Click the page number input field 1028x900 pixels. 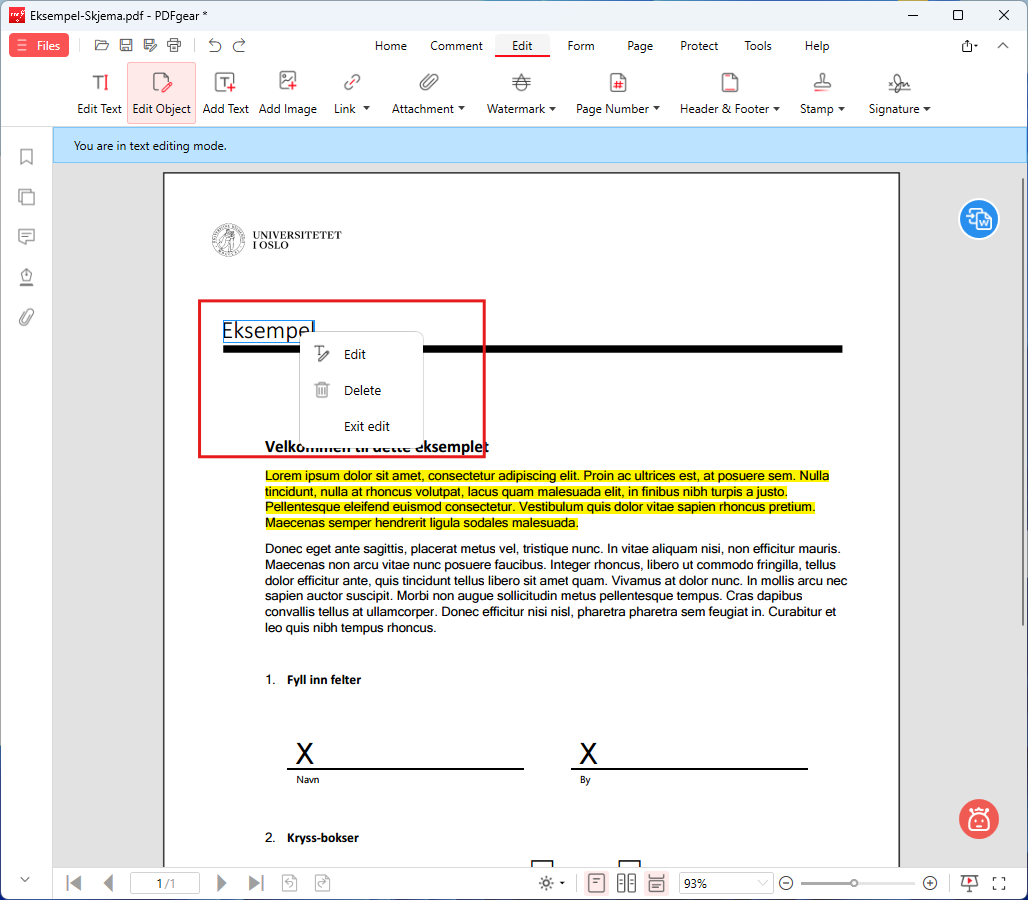pos(165,884)
